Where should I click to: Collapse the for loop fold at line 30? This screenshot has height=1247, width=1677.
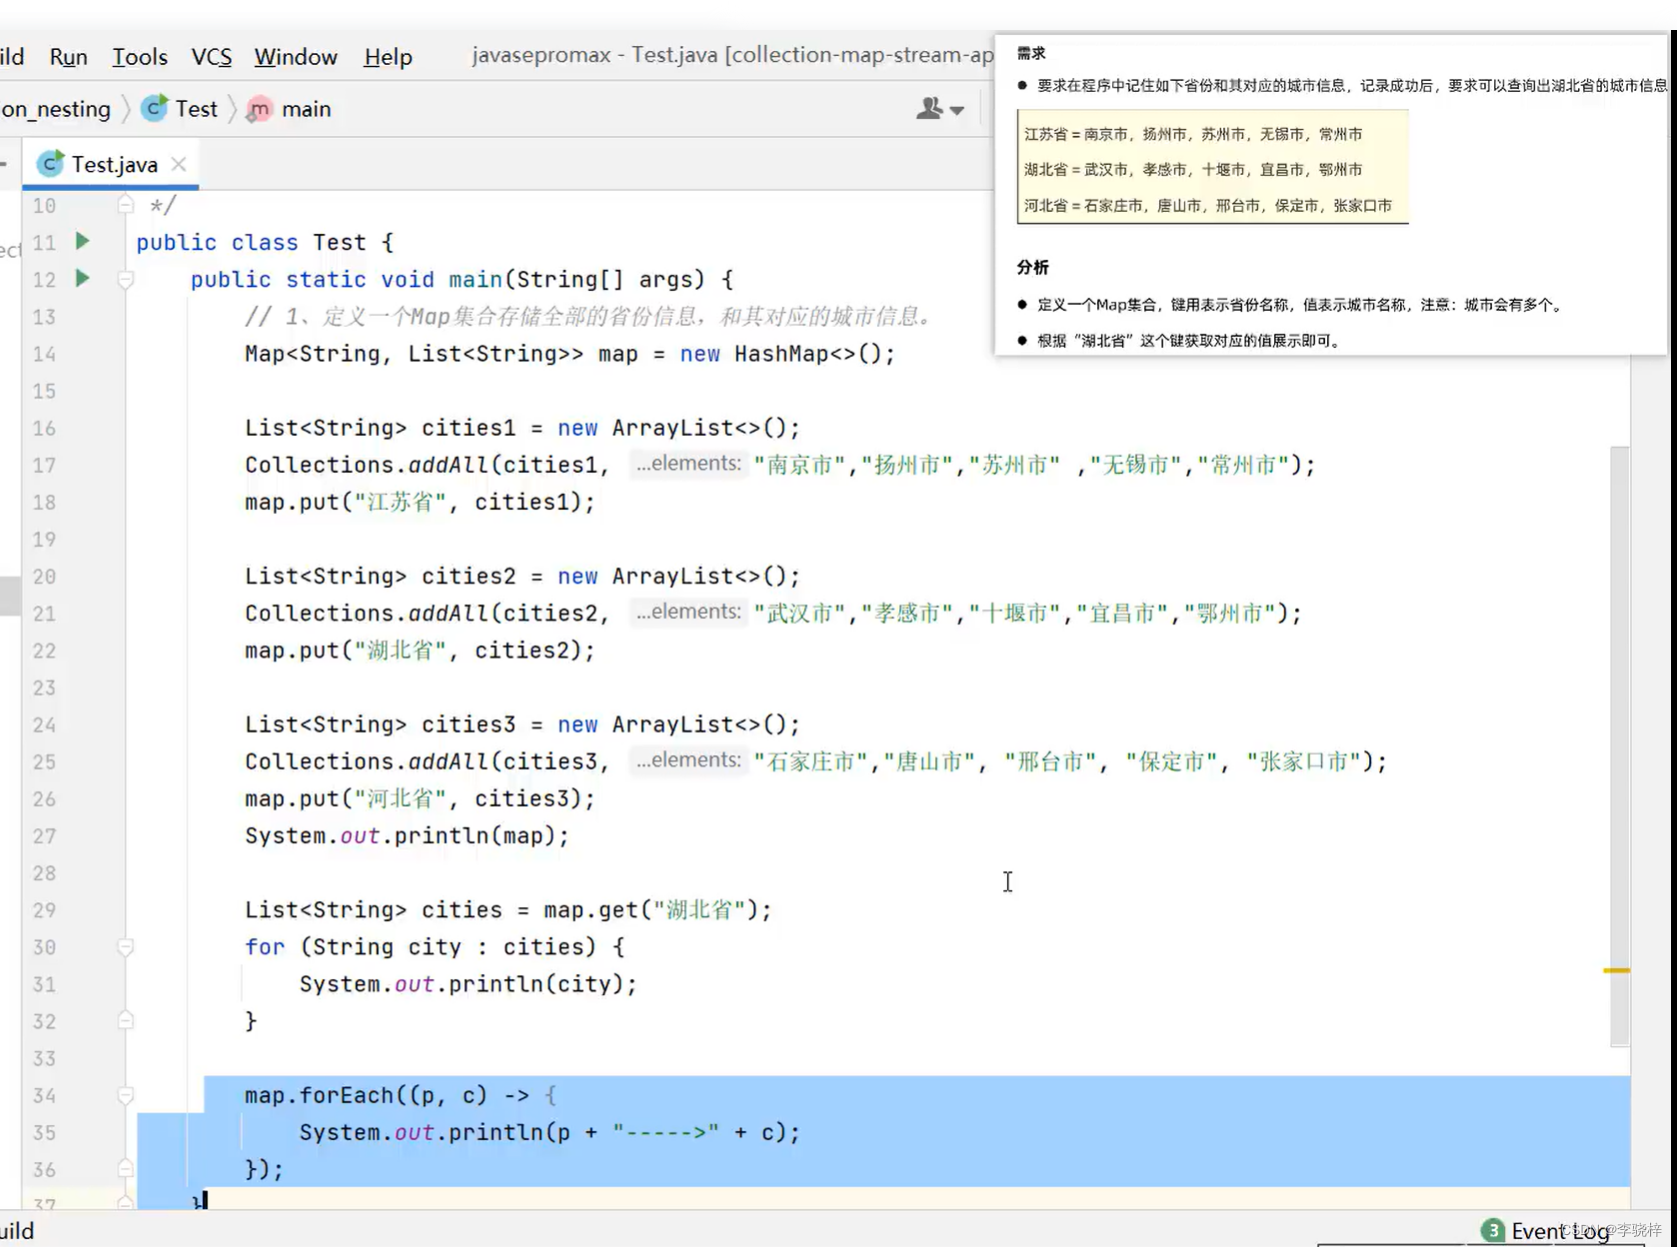point(125,947)
